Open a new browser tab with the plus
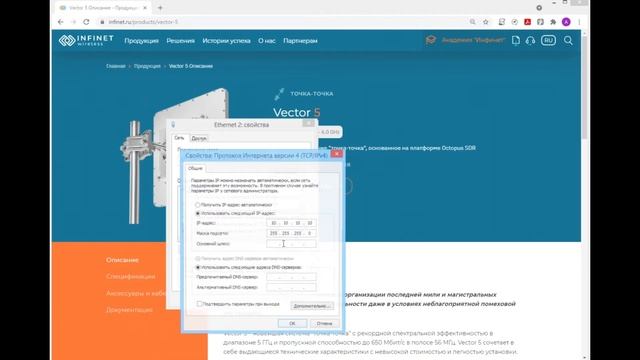The image size is (640, 360). 160,8
